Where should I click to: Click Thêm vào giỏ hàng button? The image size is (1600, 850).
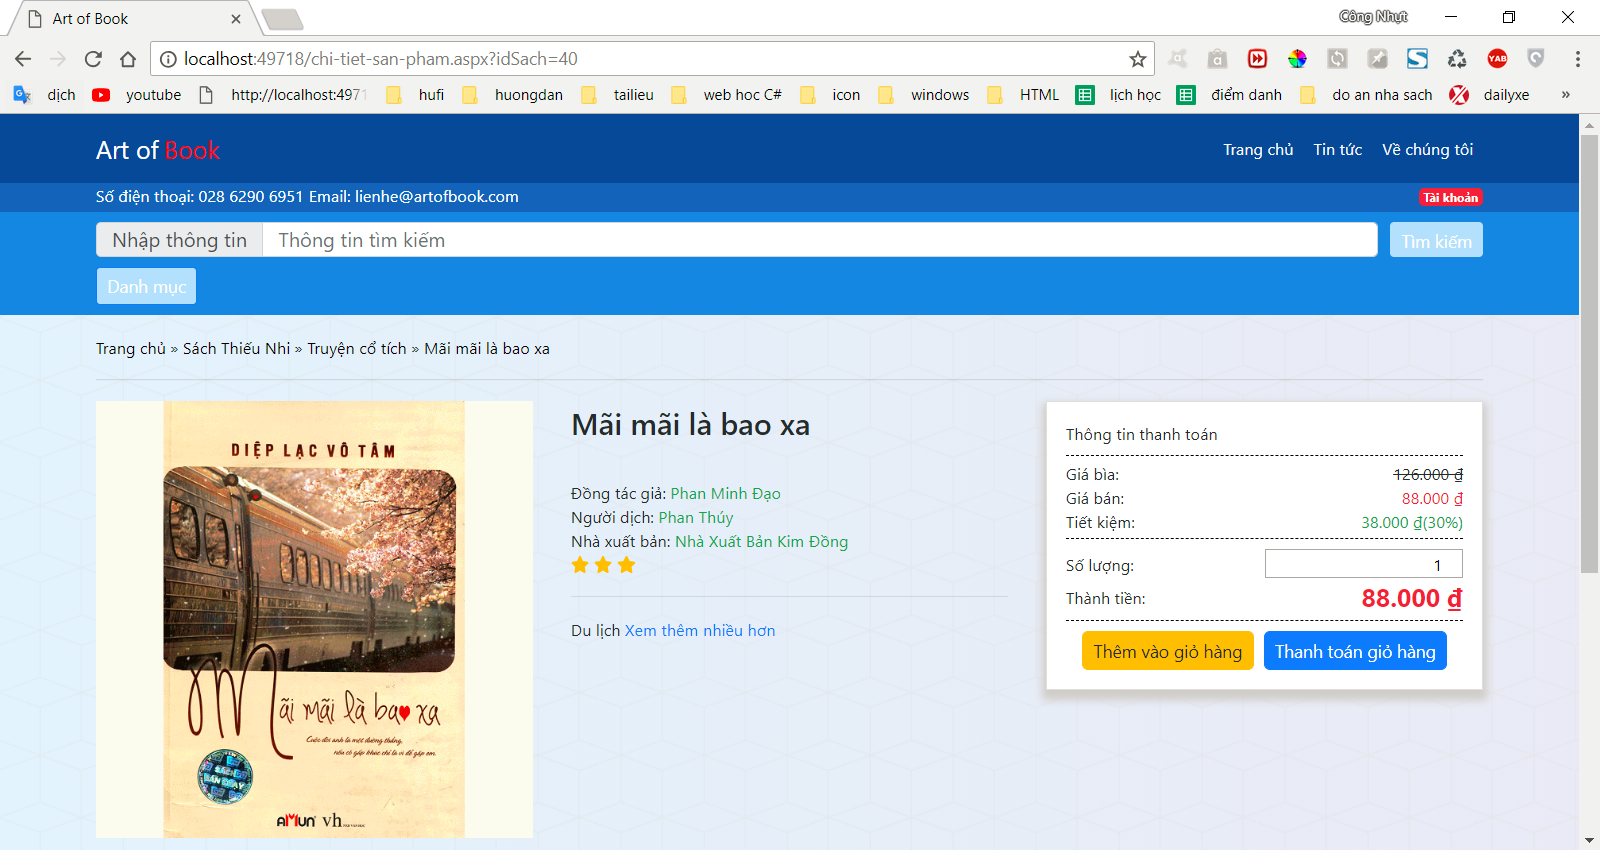1168,651
